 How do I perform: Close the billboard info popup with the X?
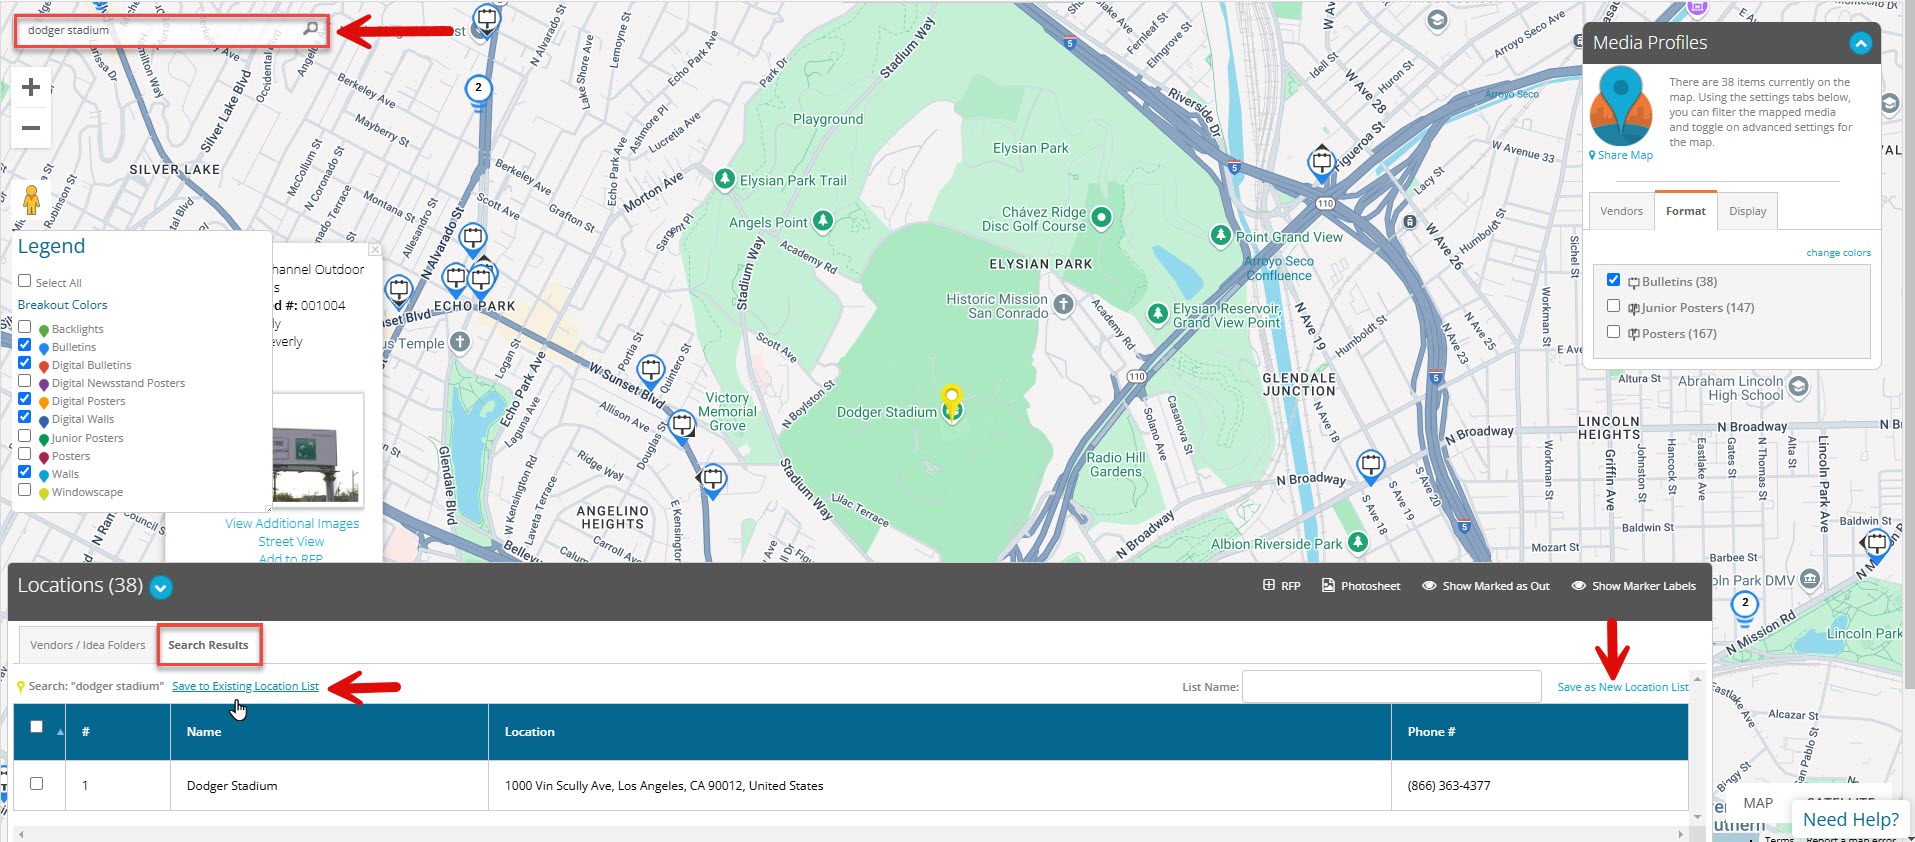click(x=374, y=249)
